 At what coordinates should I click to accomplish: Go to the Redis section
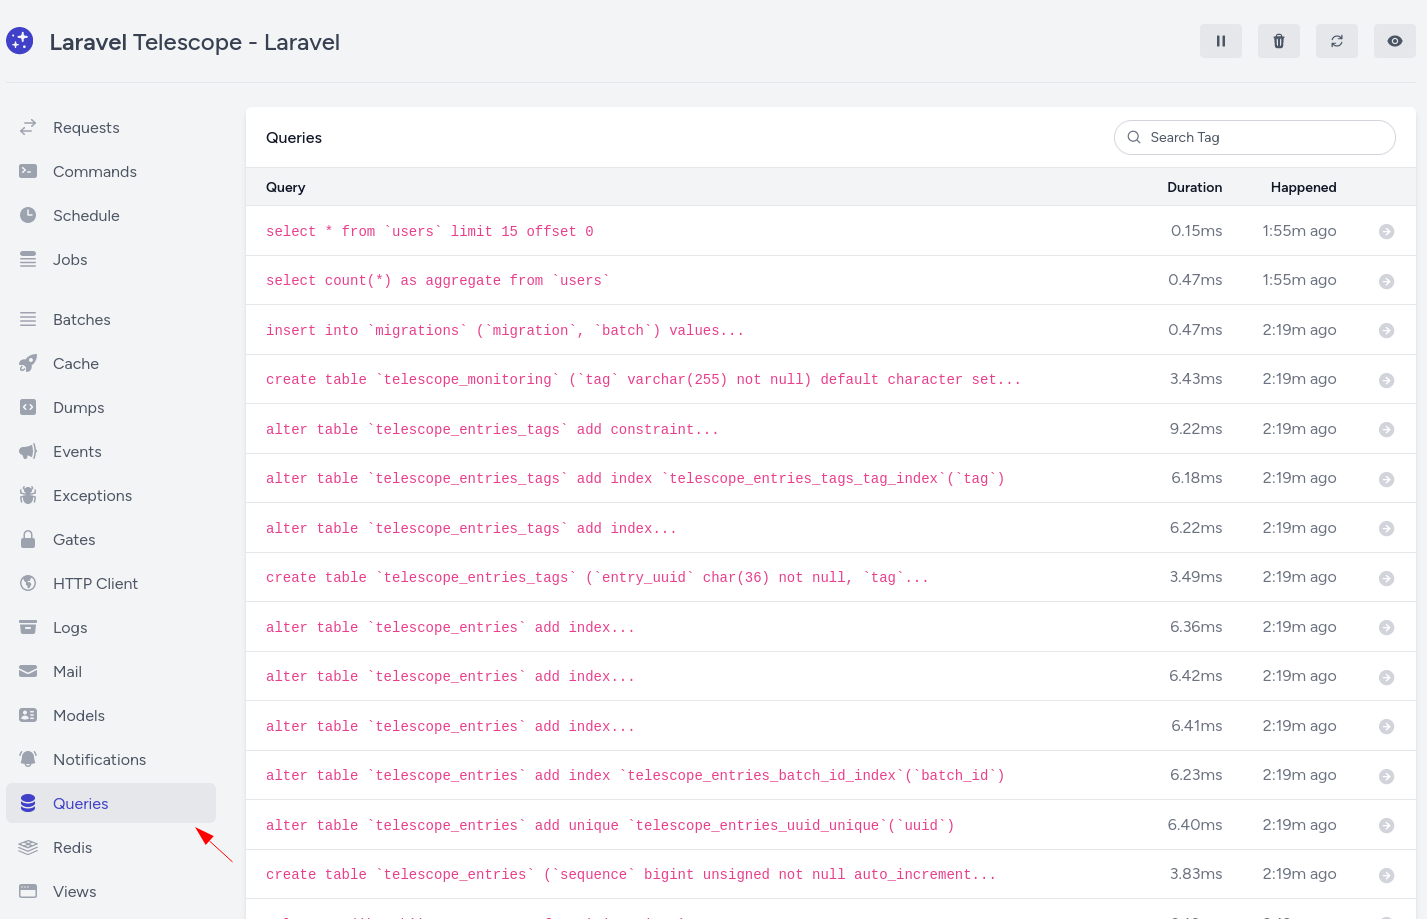tap(111, 847)
